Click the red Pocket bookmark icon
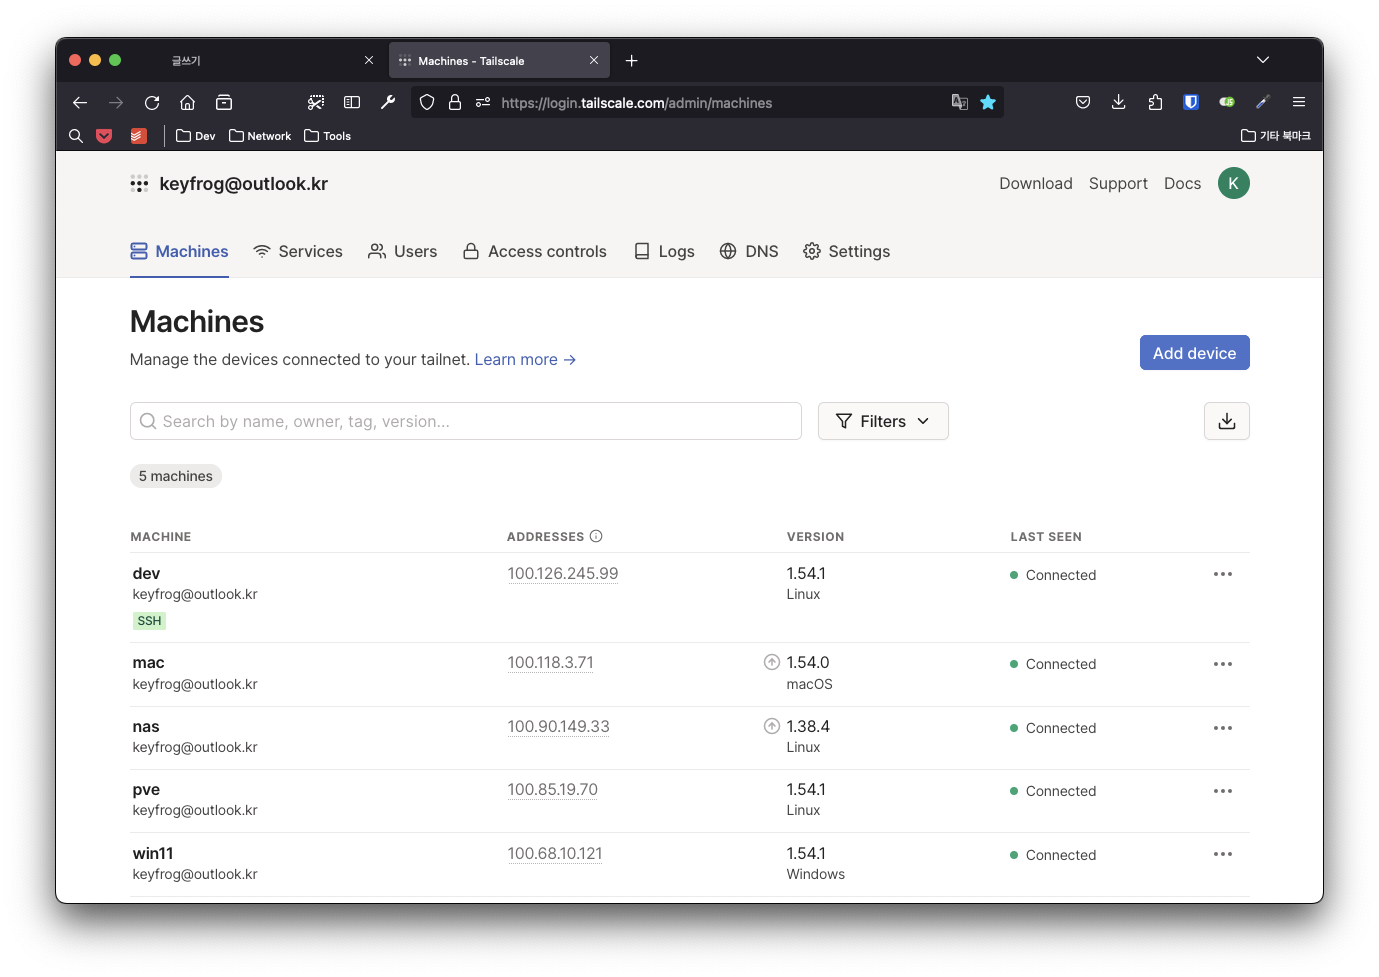This screenshot has width=1379, height=977. pos(104,136)
